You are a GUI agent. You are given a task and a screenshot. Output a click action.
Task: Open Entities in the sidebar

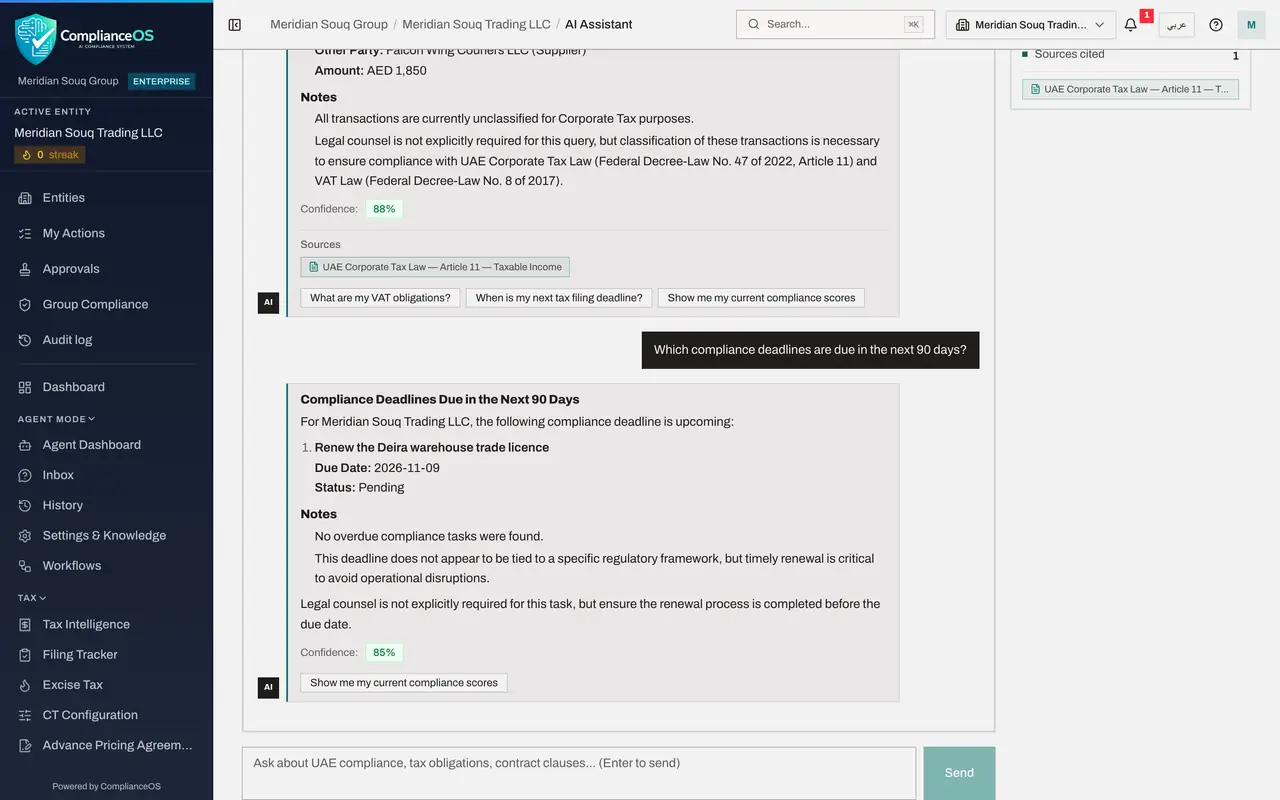(x=63, y=198)
